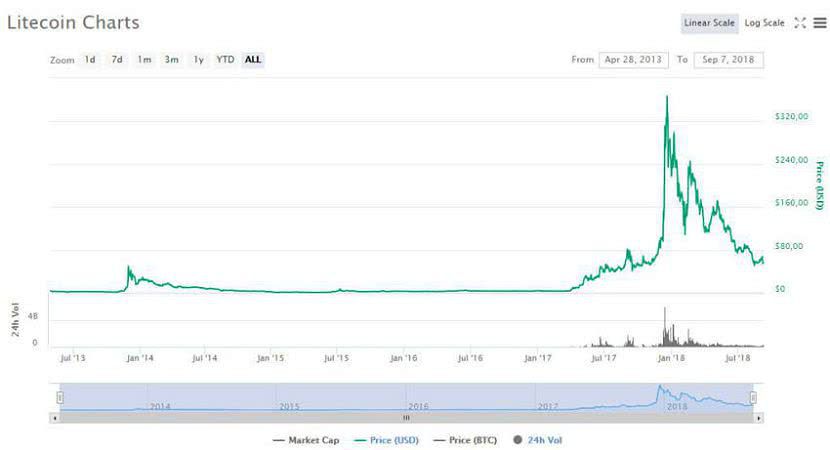The height and width of the screenshot is (450, 830).
Task: Click the navigator scrollbar thumb grip
Action: [406, 418]
